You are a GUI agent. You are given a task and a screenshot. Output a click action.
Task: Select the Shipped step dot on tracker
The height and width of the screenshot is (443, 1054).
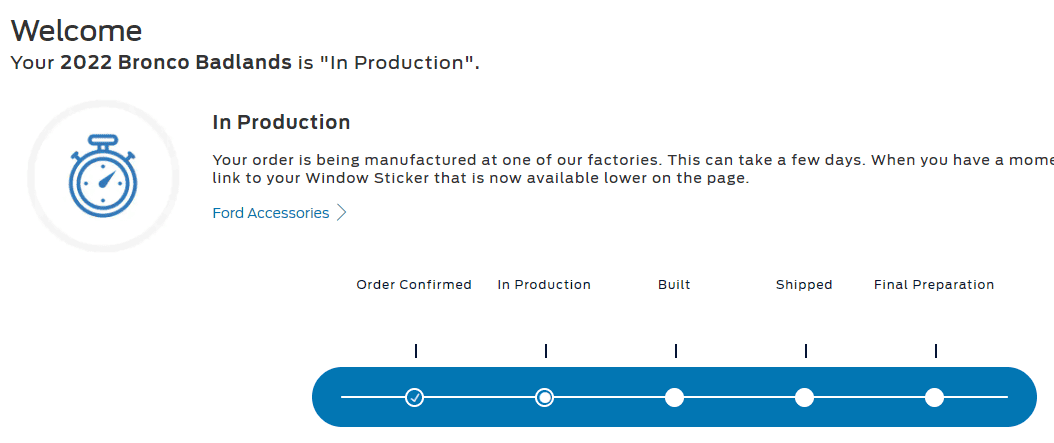pyautogui.click(x=804, y=397)
